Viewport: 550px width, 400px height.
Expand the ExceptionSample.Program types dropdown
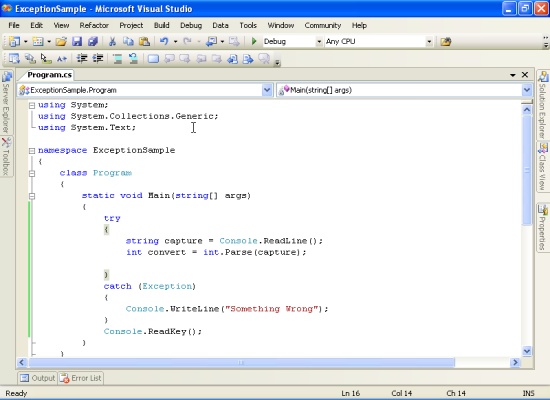tap(267, 90)
